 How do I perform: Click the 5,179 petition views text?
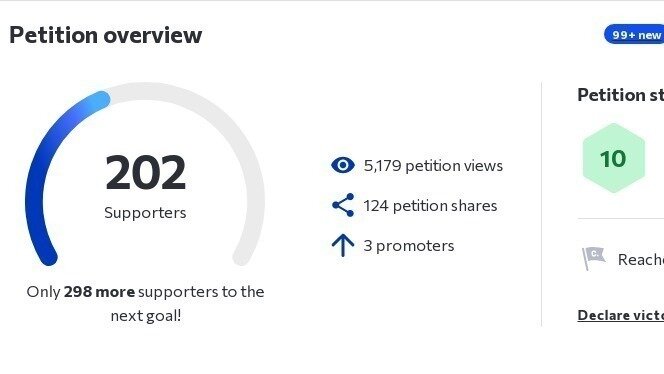[433, 166]
